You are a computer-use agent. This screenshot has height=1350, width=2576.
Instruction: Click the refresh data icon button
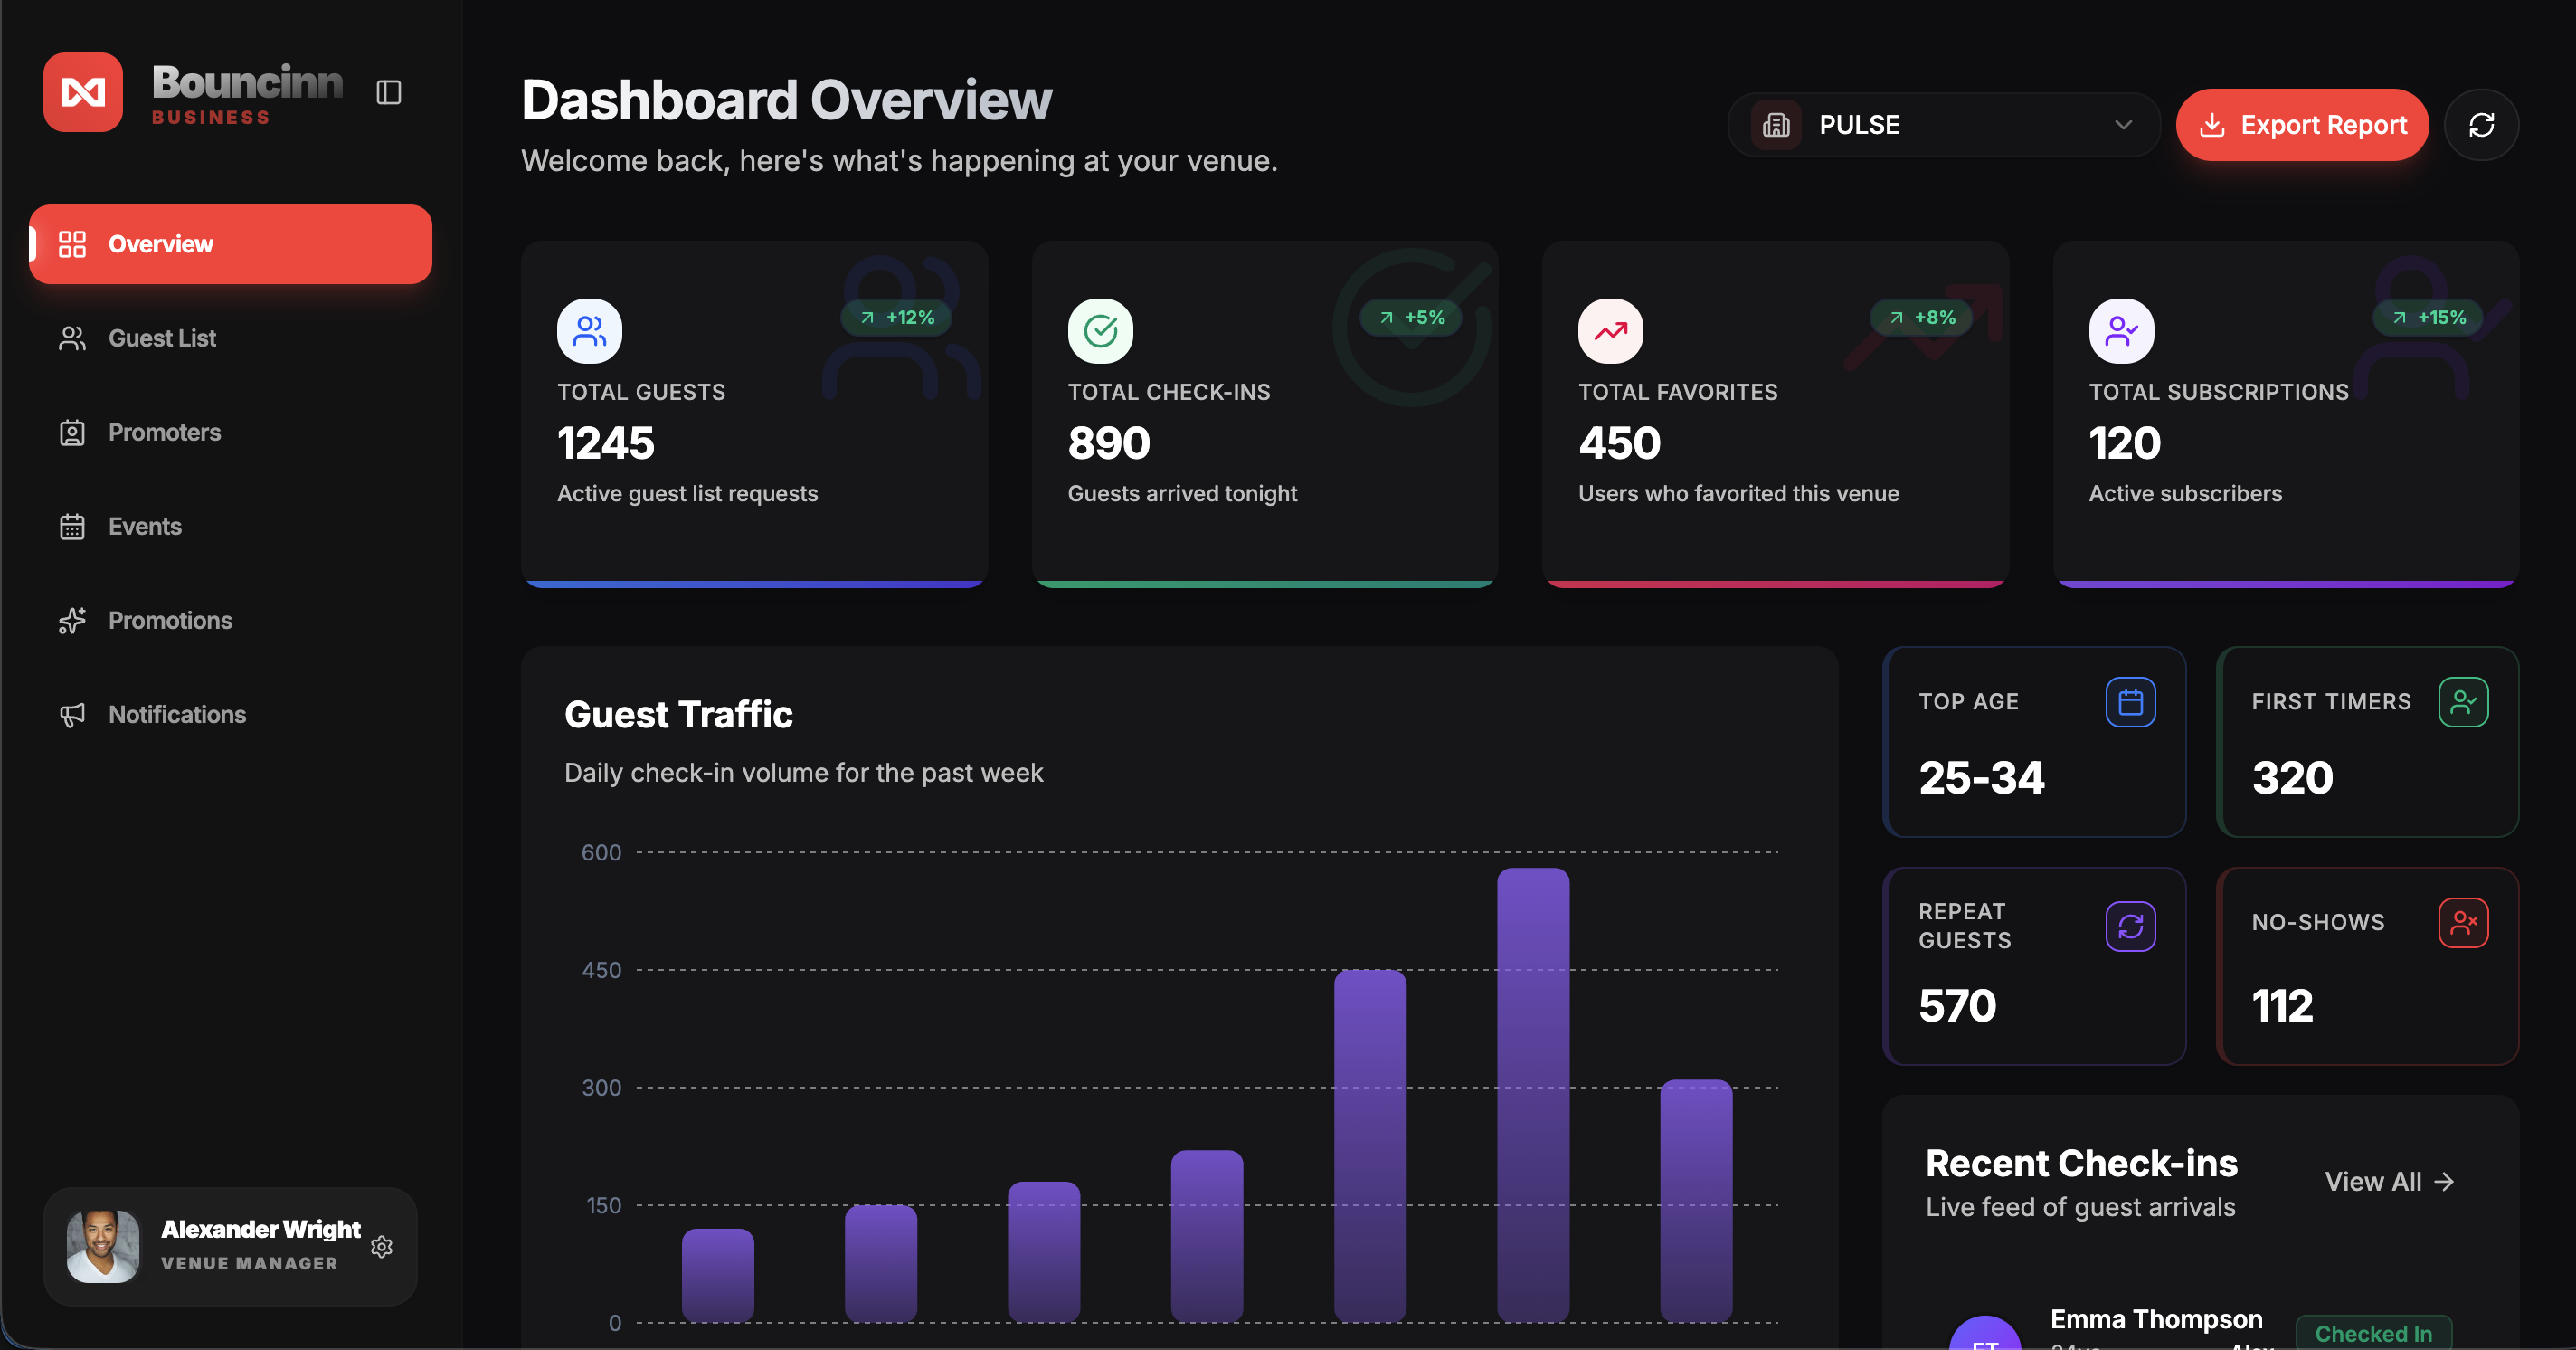pos(2480,125)
